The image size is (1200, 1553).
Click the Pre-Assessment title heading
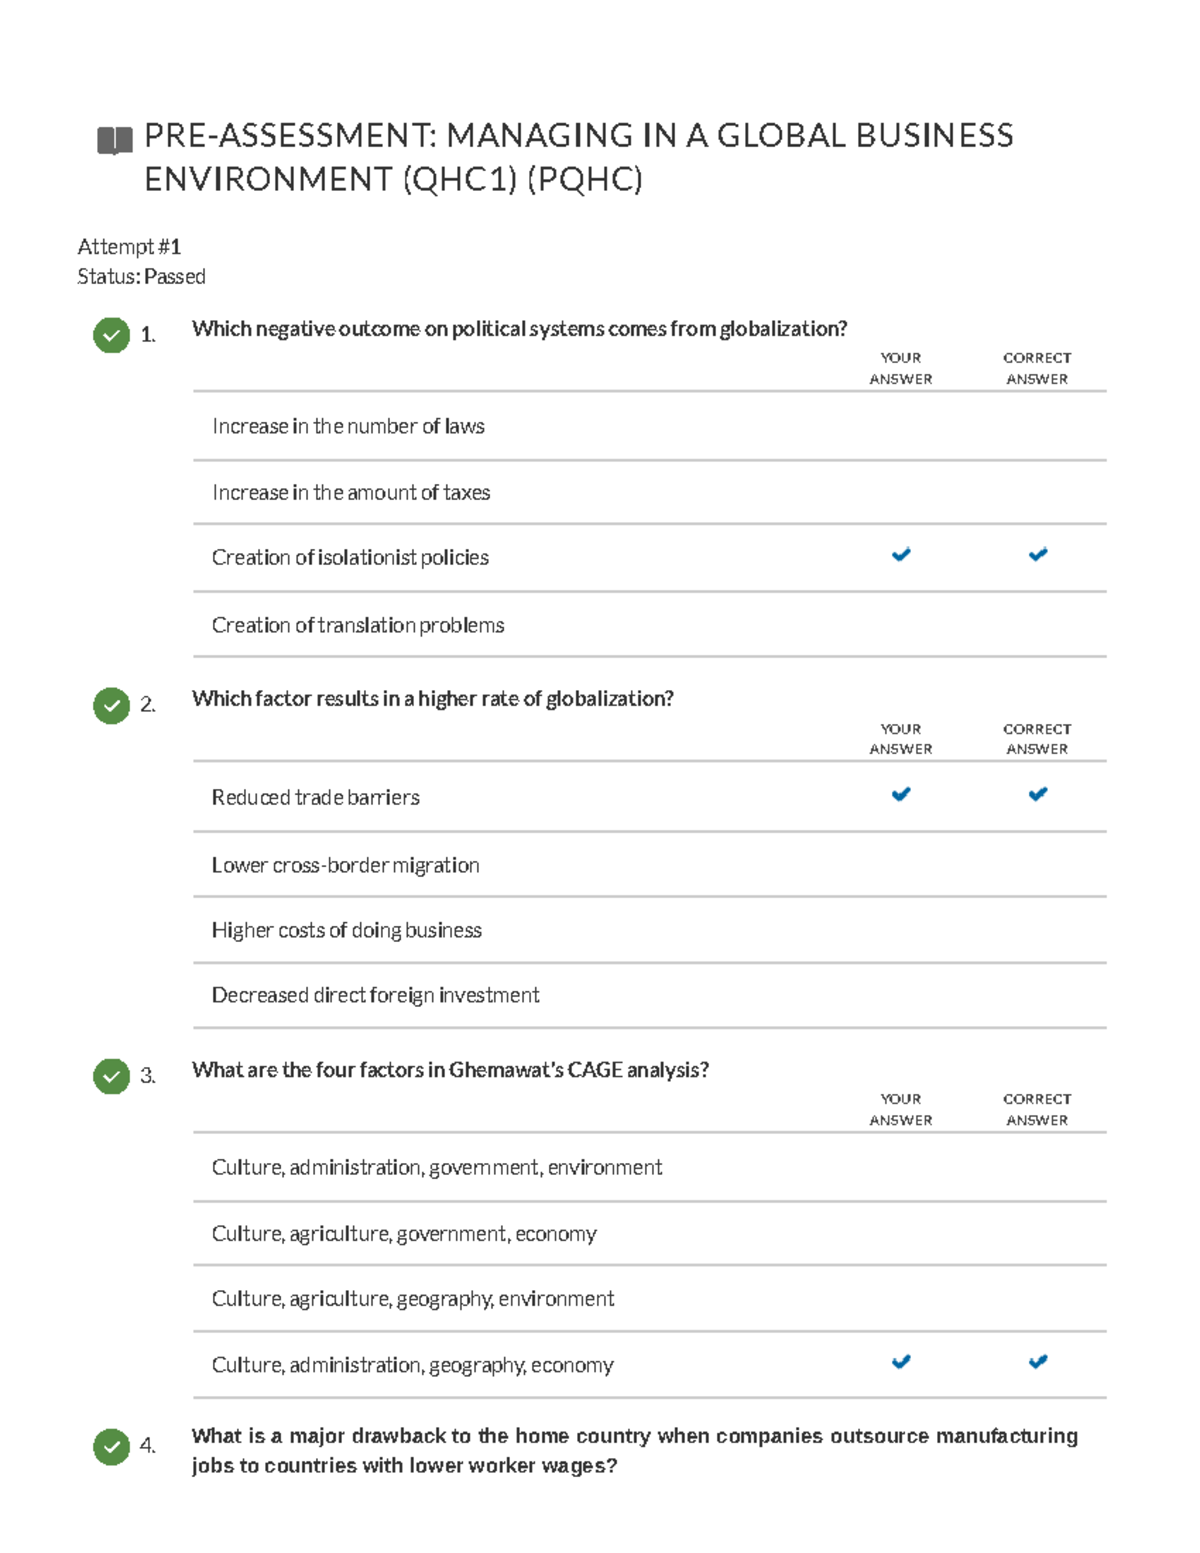click(x=578, y=157)
